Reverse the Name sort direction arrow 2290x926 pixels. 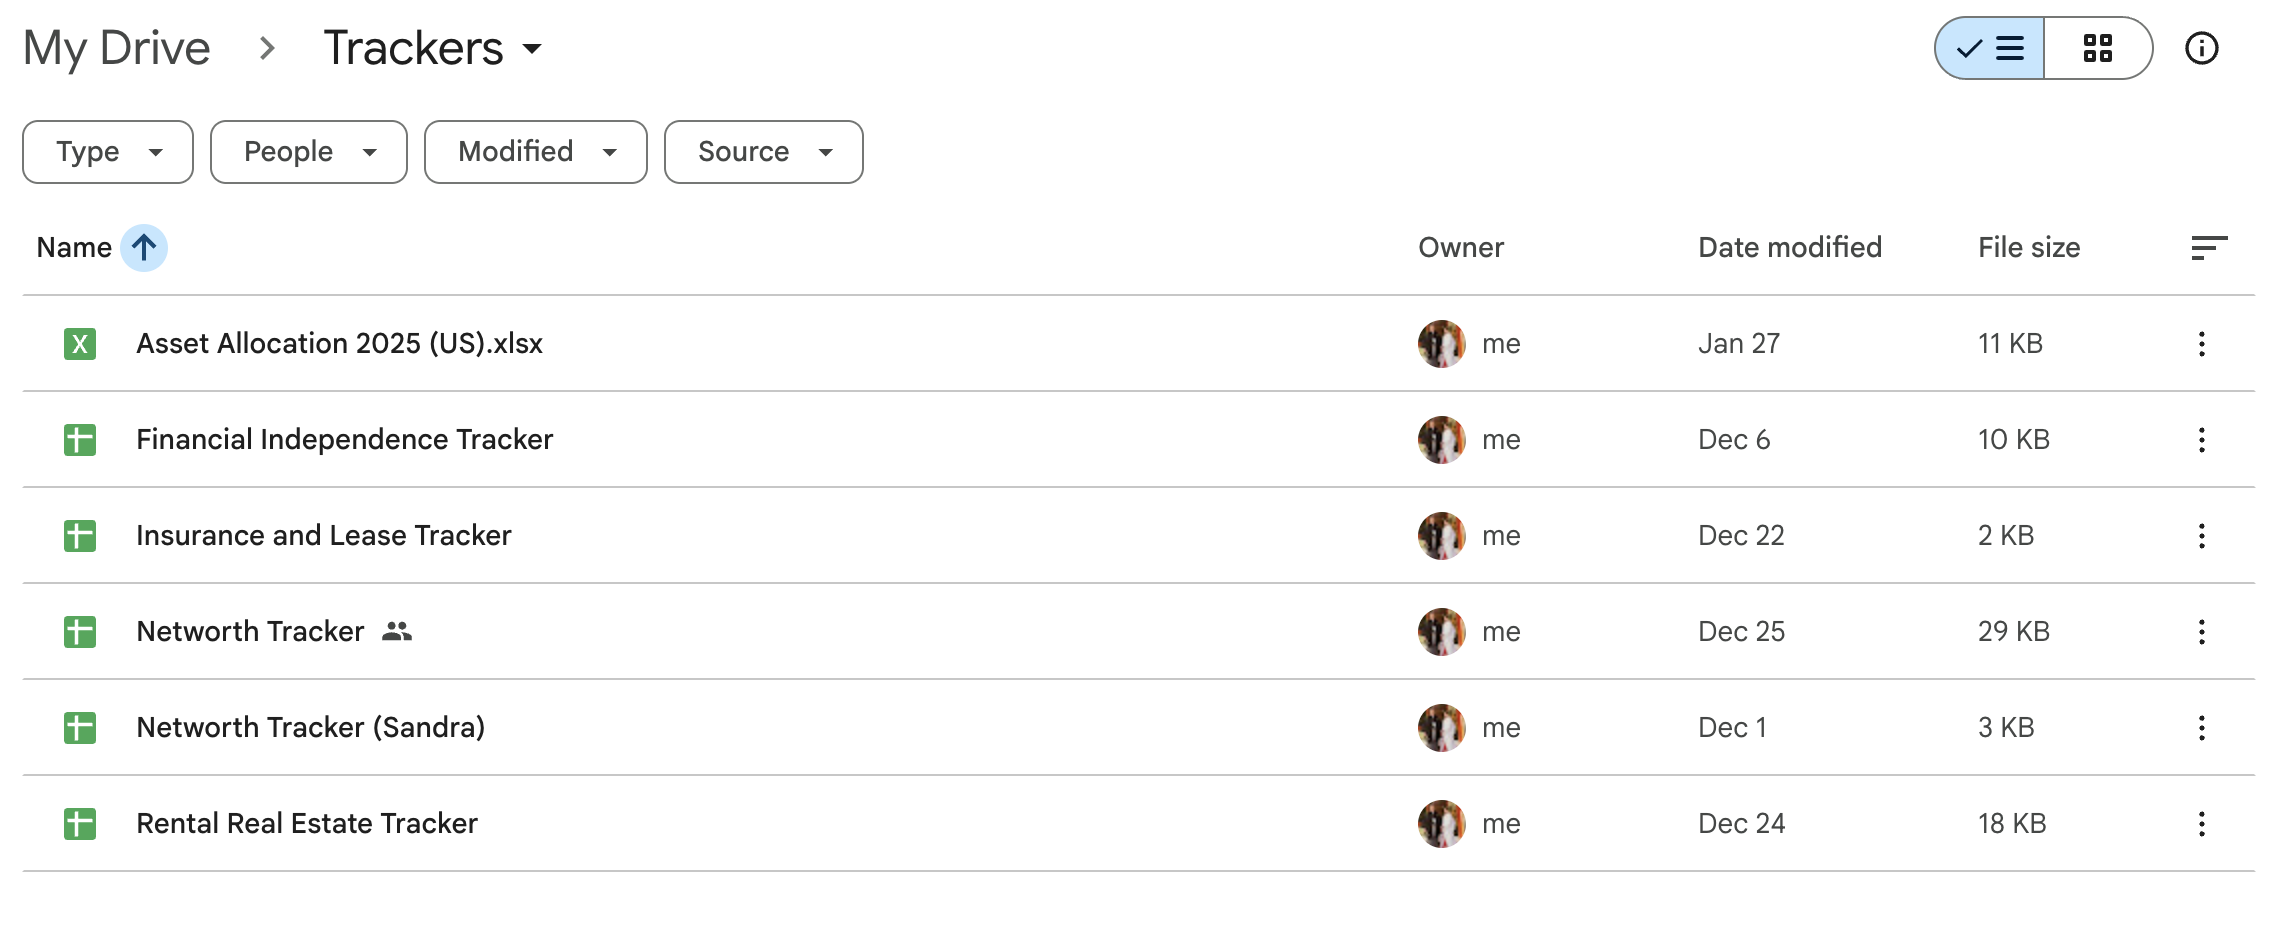144,248
